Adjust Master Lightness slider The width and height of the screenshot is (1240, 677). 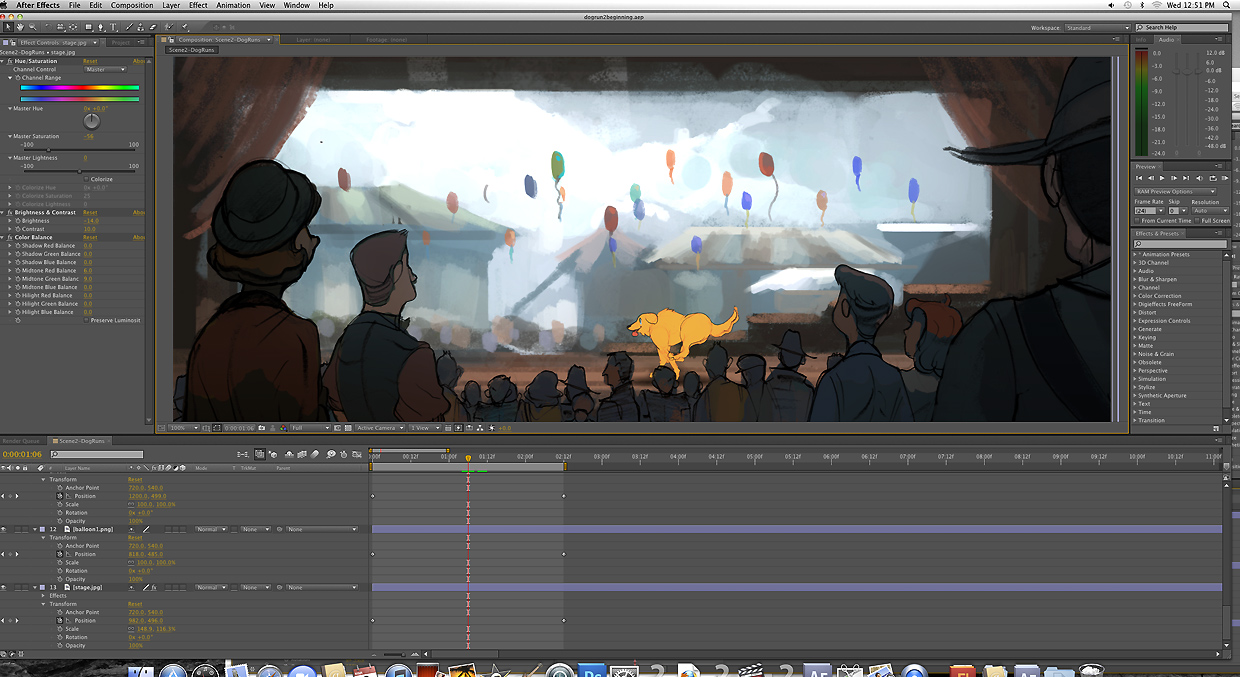click(80, 171)
